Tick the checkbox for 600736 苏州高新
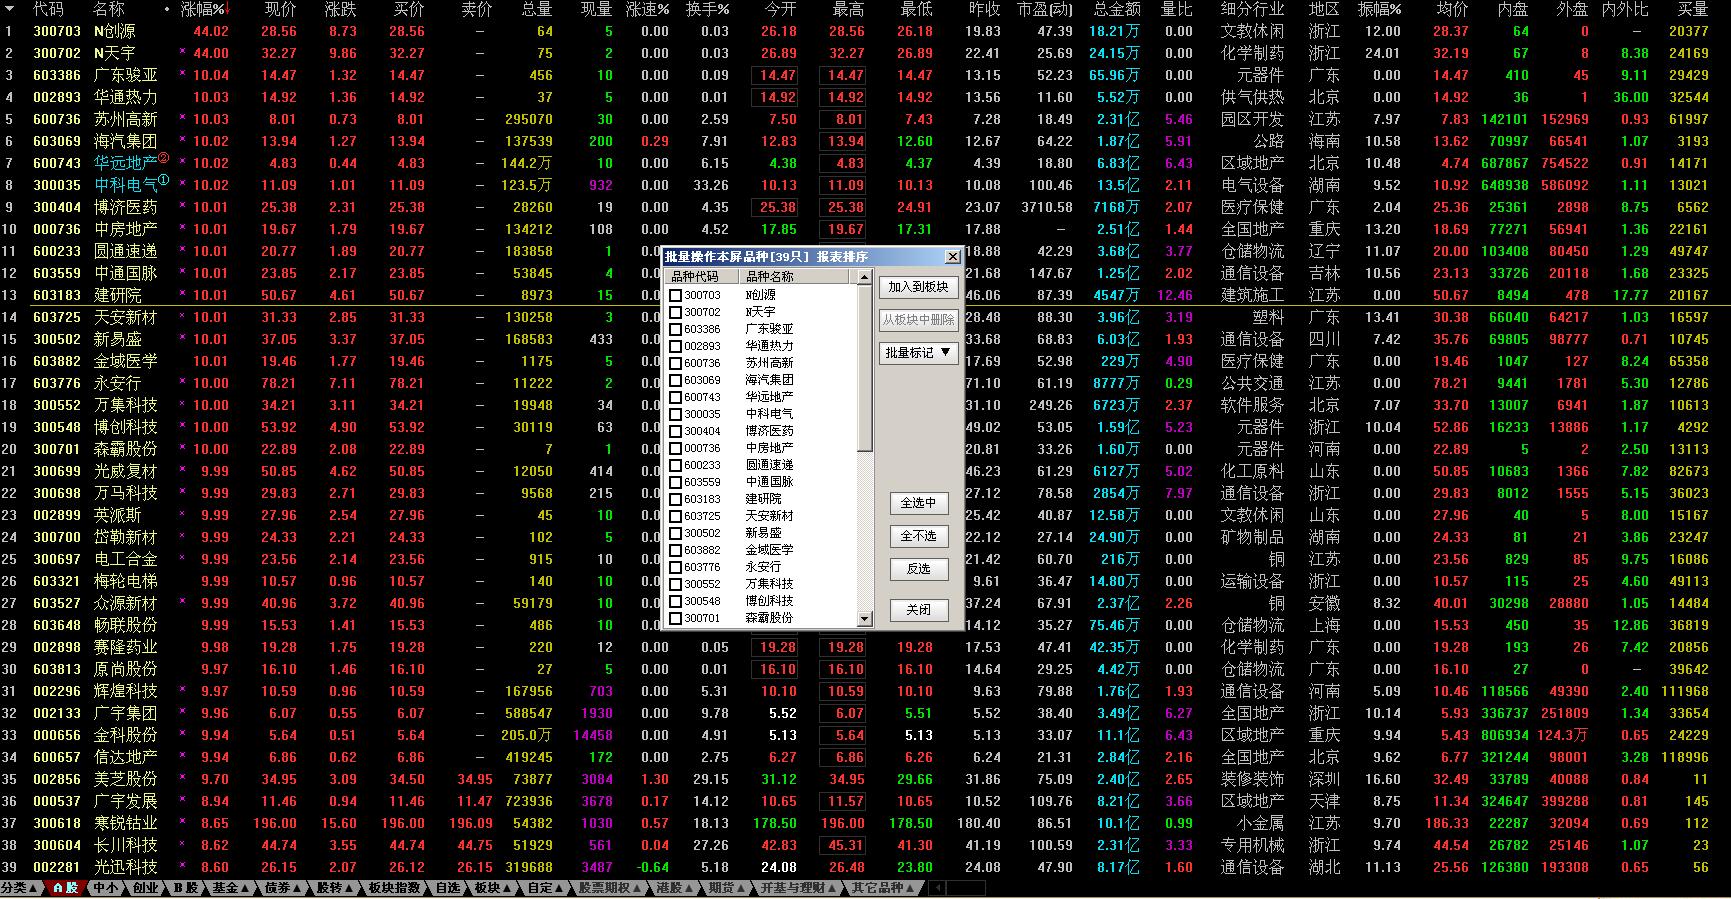The image size is (1731, 899). tap(676, 363)
